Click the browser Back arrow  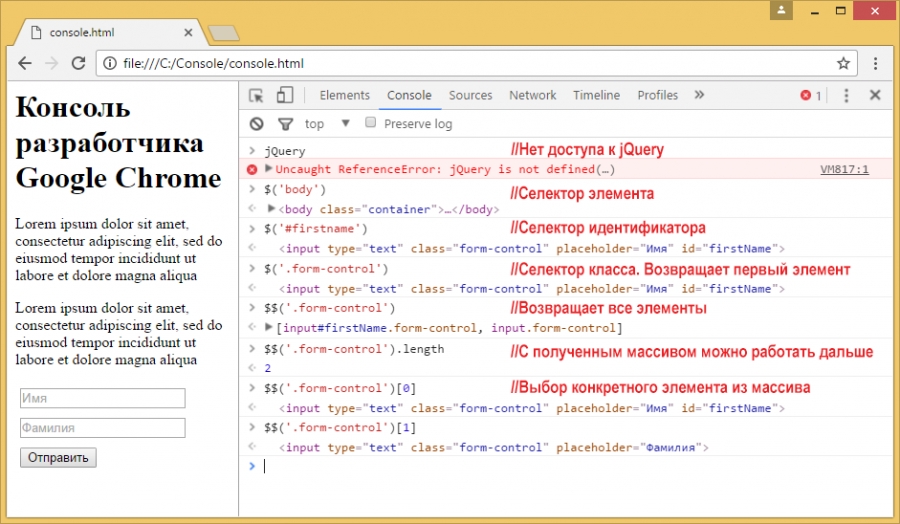pyautogui.click(x=25, y=63)
